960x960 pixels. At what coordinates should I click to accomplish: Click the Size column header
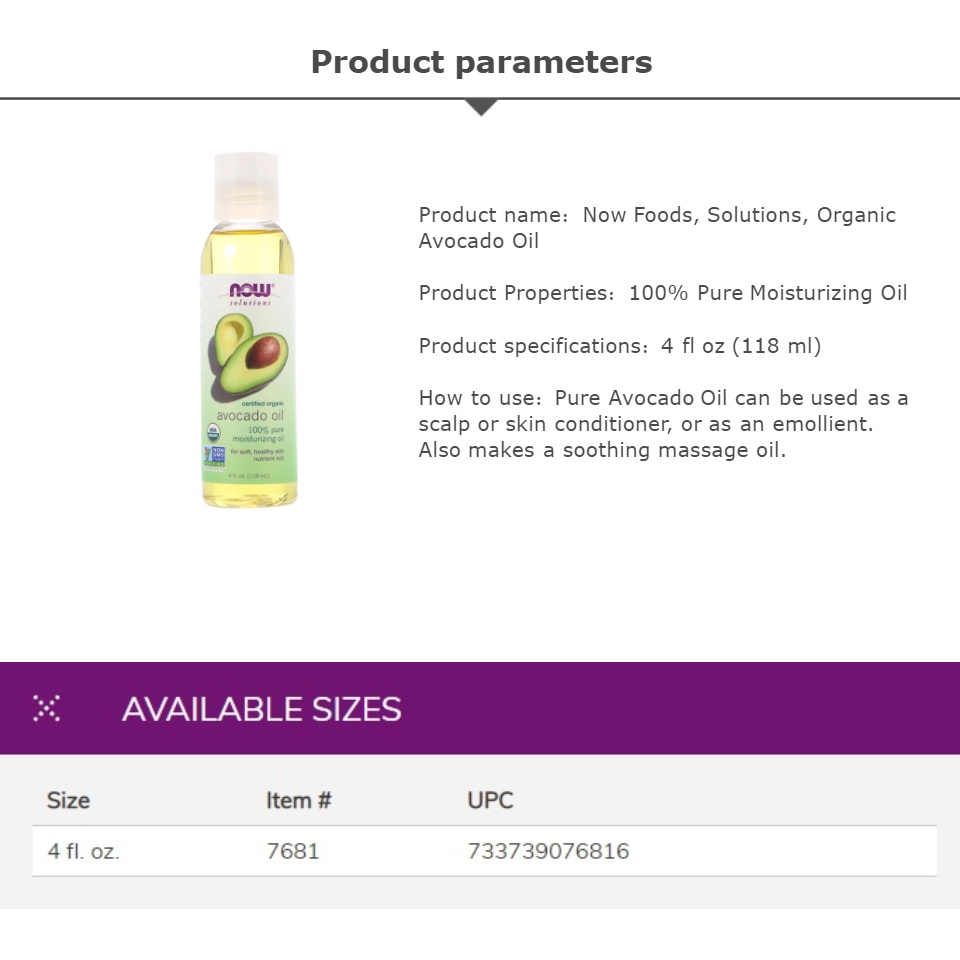tap(69, 800)
